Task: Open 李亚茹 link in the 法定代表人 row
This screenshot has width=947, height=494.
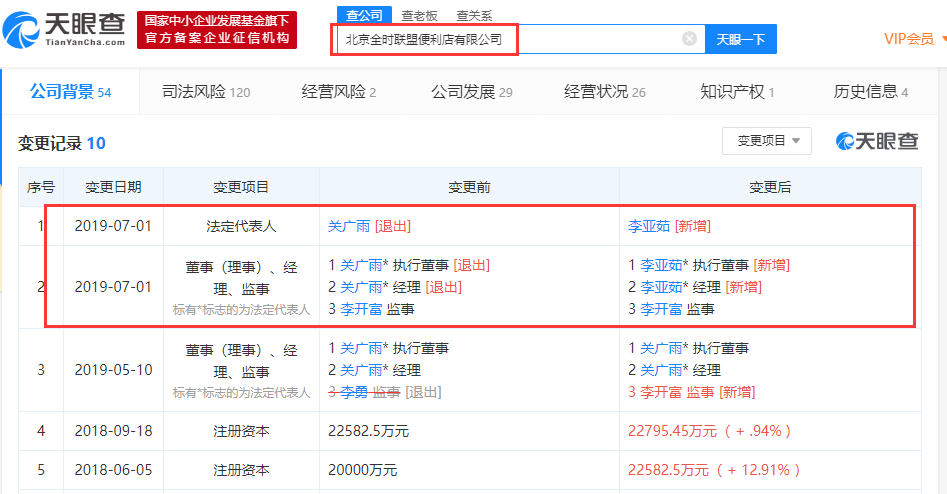Action: coord(649,226)
